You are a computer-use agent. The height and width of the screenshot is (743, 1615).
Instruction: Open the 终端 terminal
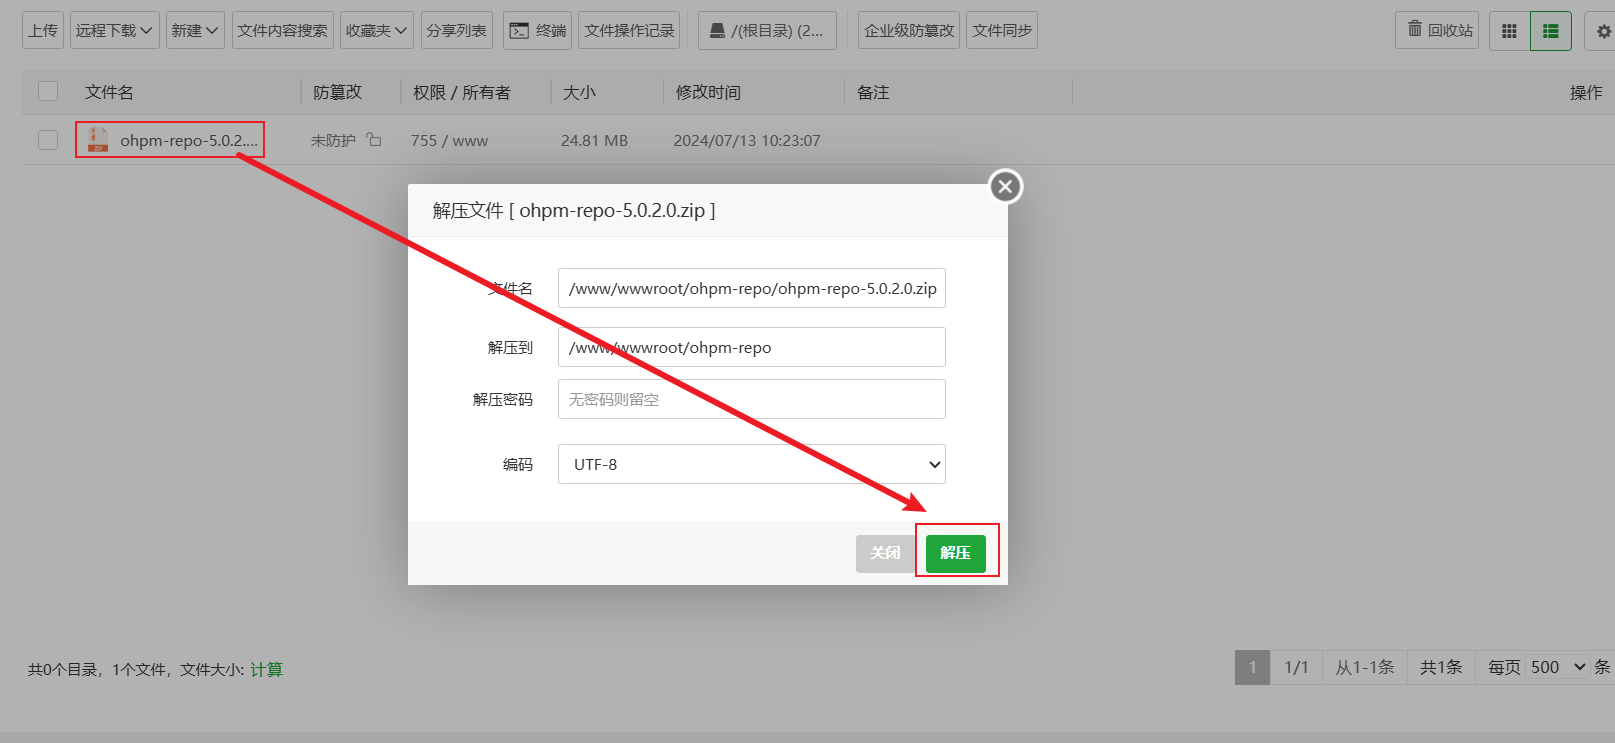[538, 31]
